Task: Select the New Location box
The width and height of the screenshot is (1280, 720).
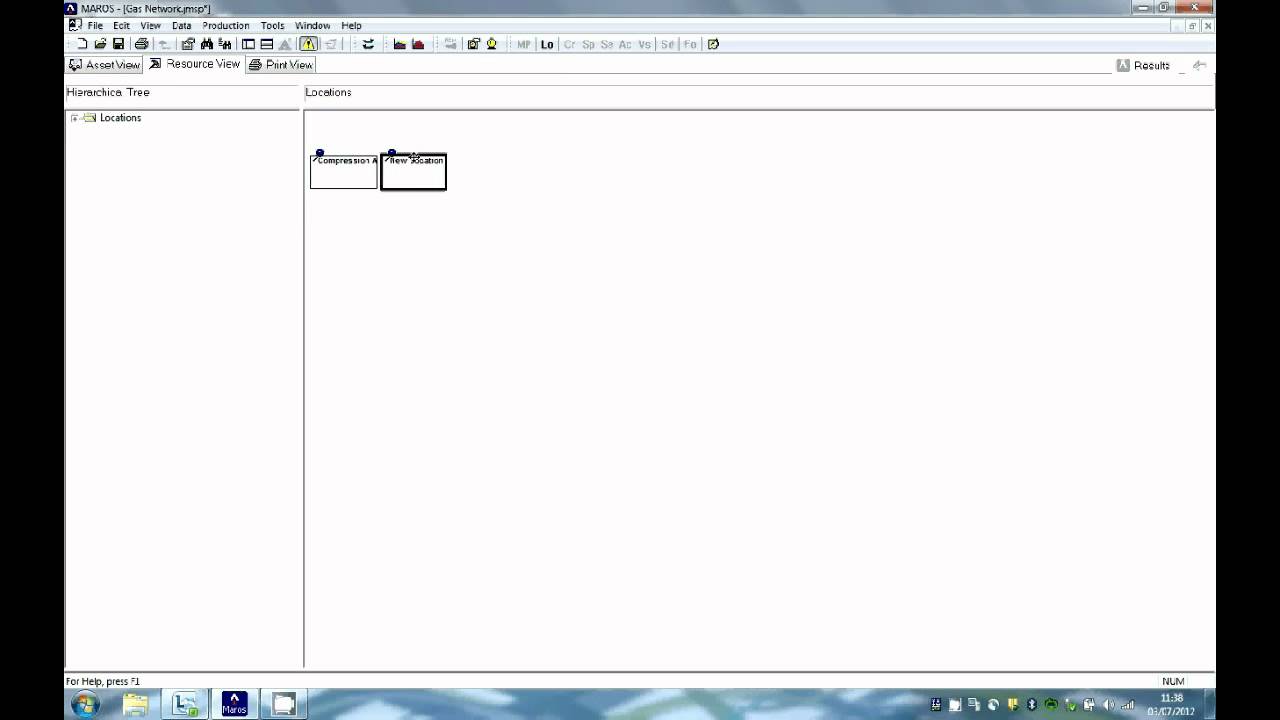Action: point(414,172)
